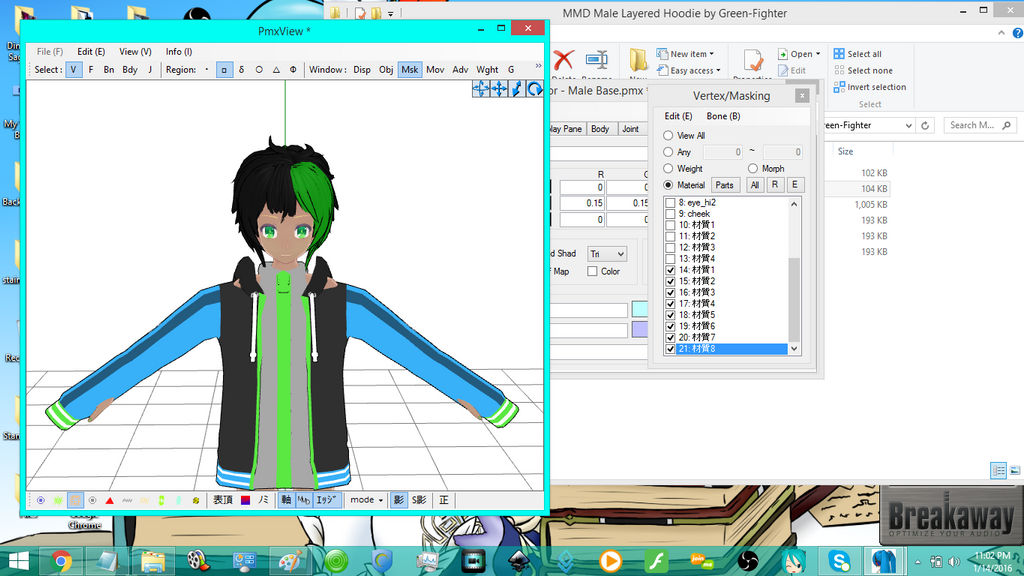
Task: Select the View All radio button
Action: coord(668,135)
